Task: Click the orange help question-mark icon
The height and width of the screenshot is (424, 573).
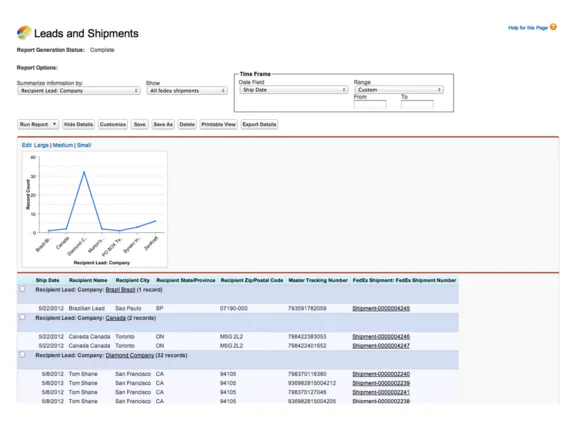Action: tap(553, 27)
